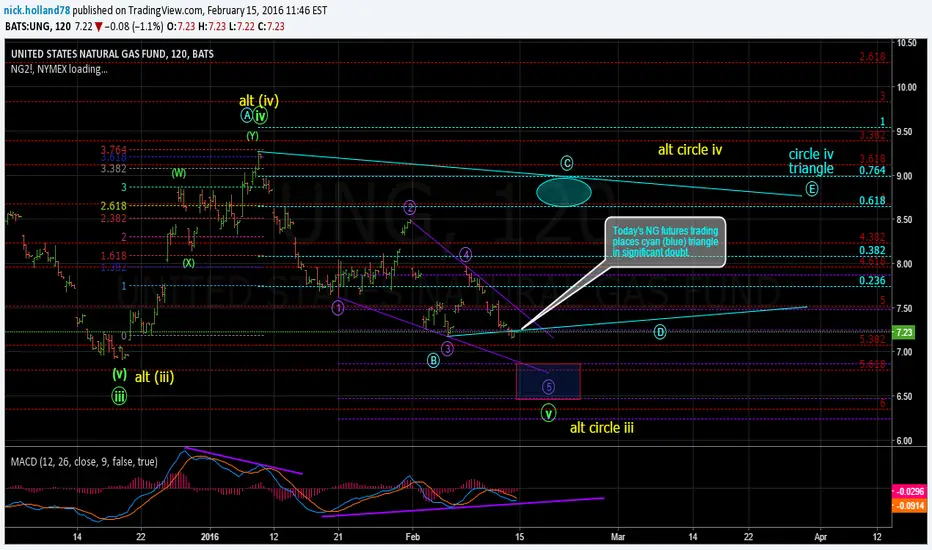Select the purple circled 2 wave marker

(410, 208)
